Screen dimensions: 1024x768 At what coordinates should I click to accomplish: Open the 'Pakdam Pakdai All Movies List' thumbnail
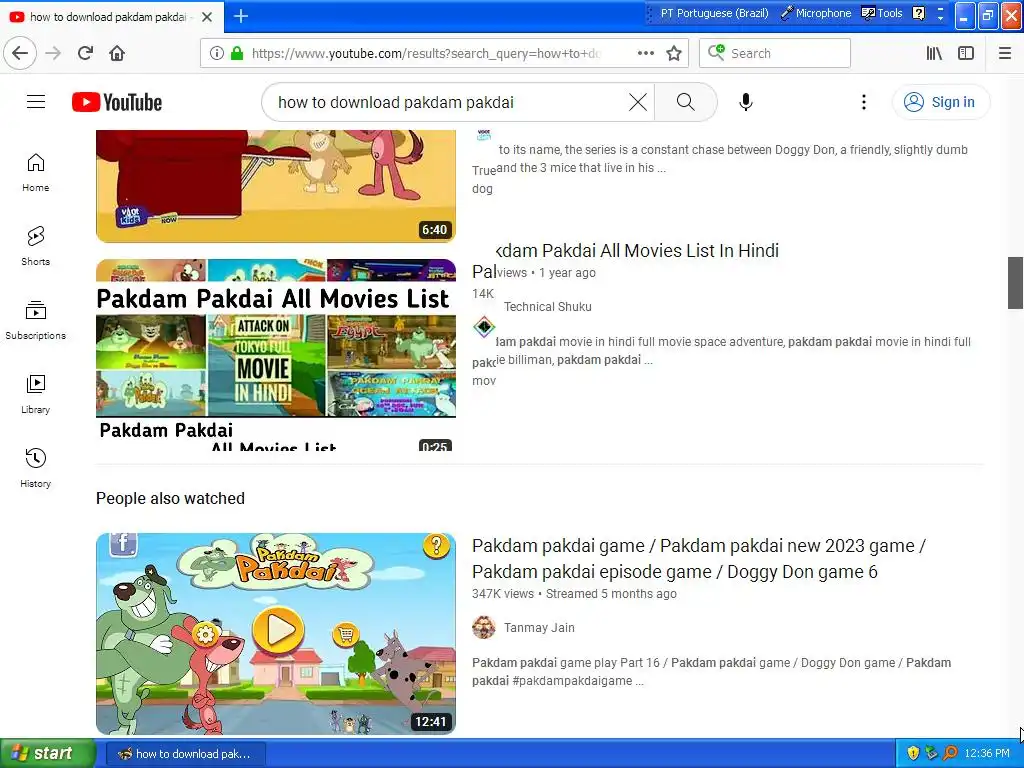(x=276, y=355)
